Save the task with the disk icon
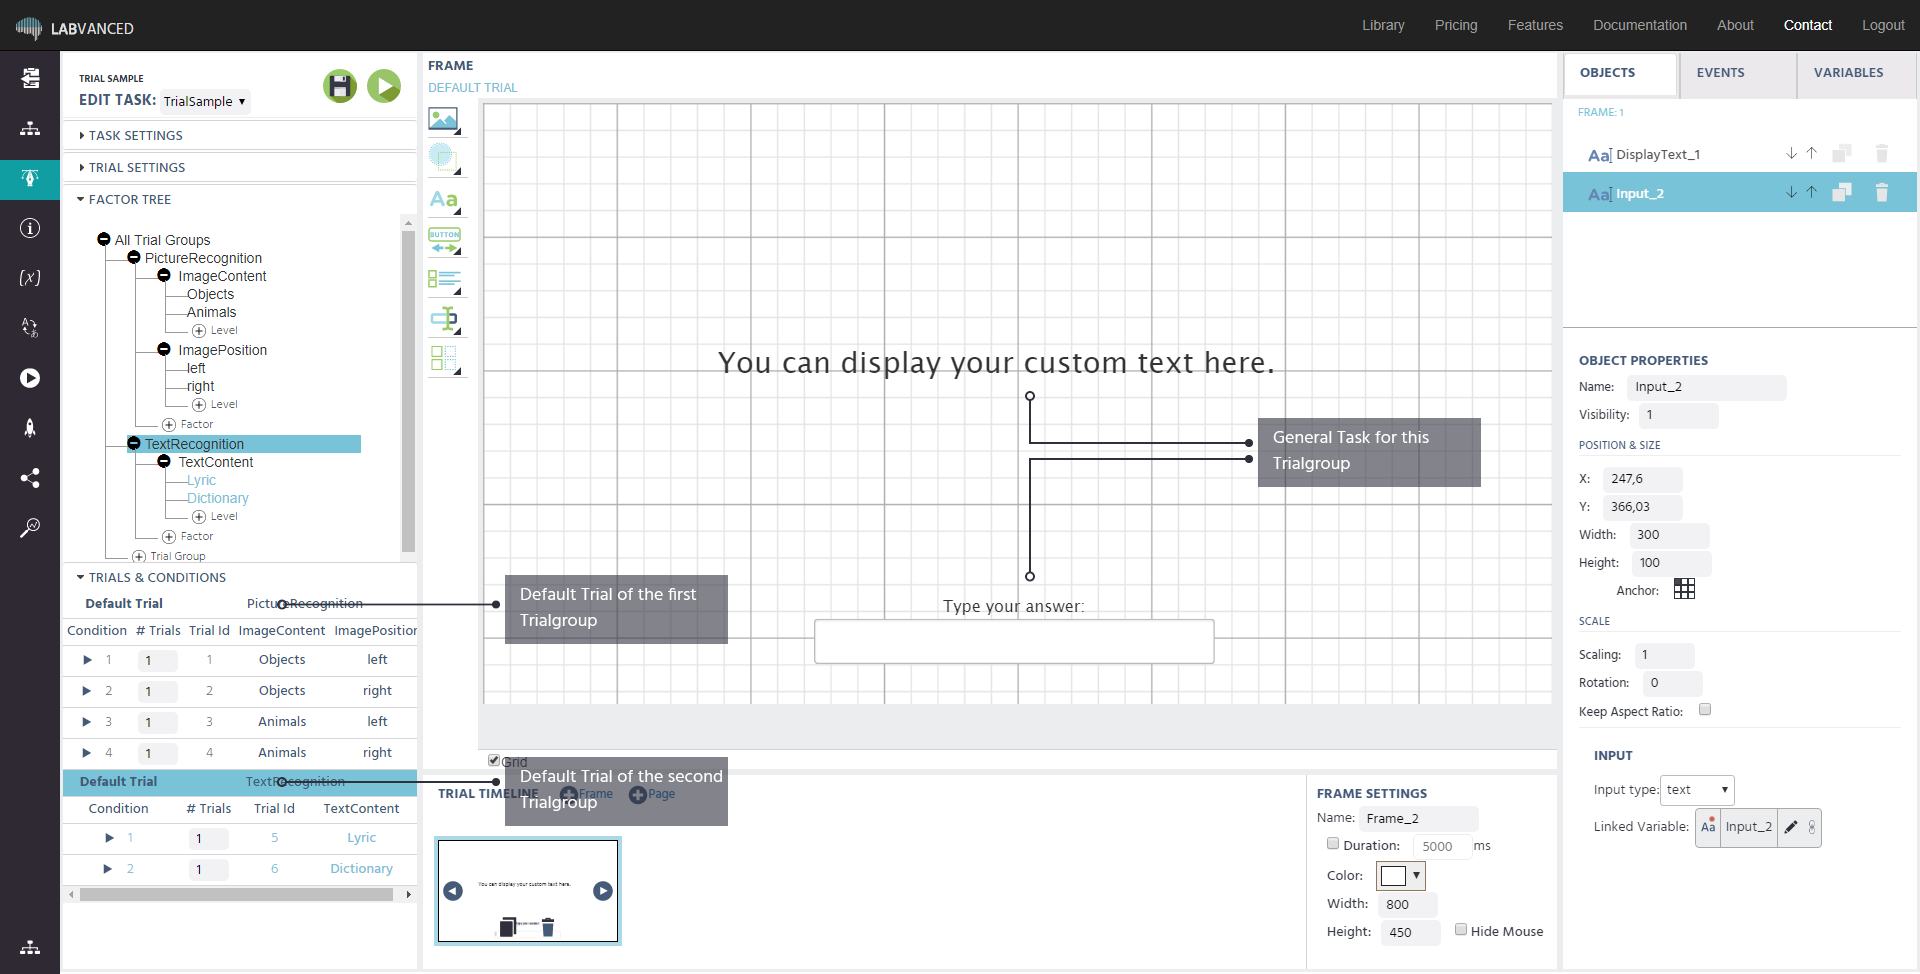Viewport: 1920px width, 974px height. [340, 86]
